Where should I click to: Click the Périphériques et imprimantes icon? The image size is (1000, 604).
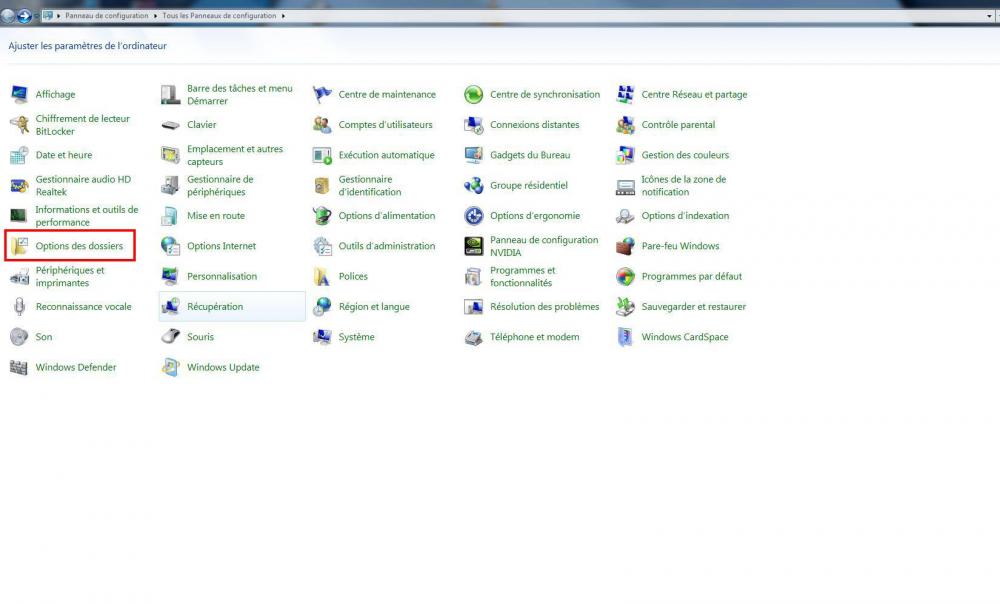[19, 276]
